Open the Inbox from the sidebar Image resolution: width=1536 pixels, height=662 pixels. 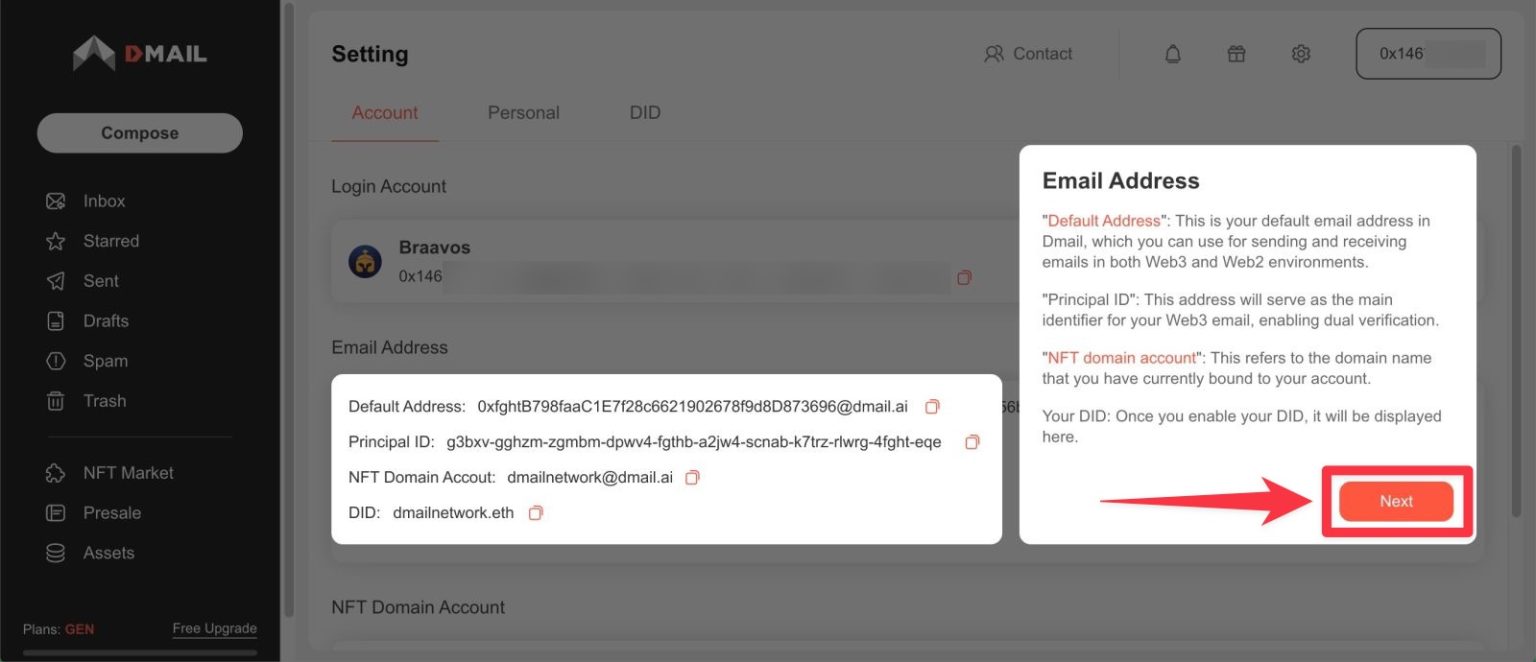click(103, 200)
